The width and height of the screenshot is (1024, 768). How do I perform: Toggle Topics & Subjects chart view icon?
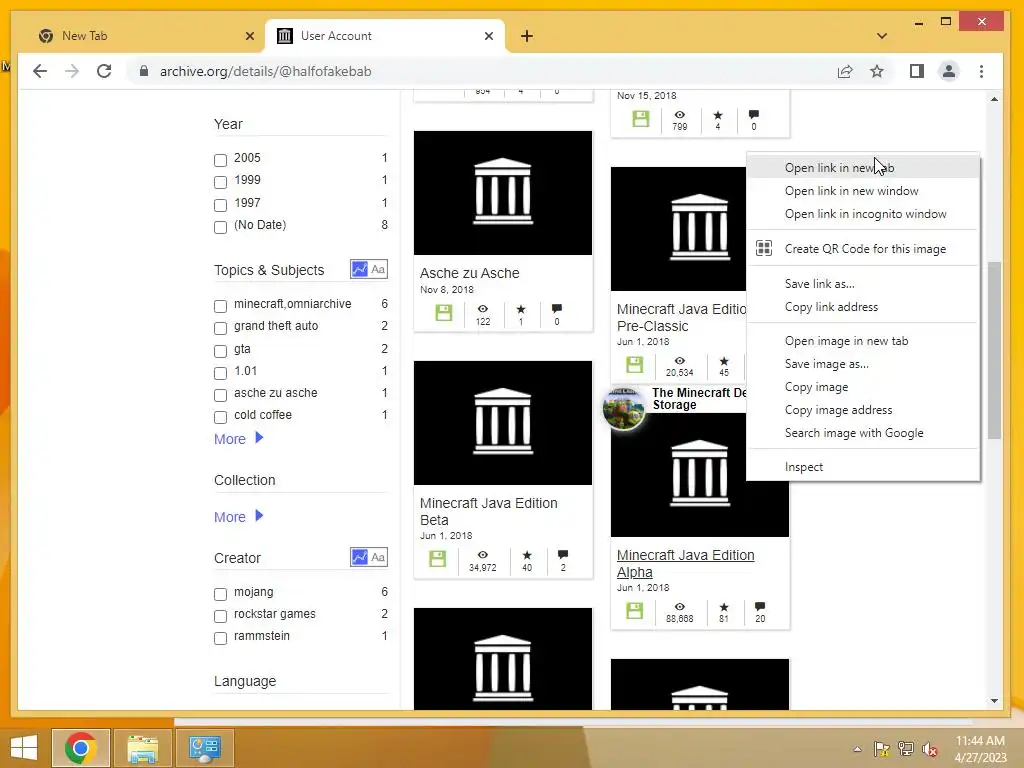point(359,269)
